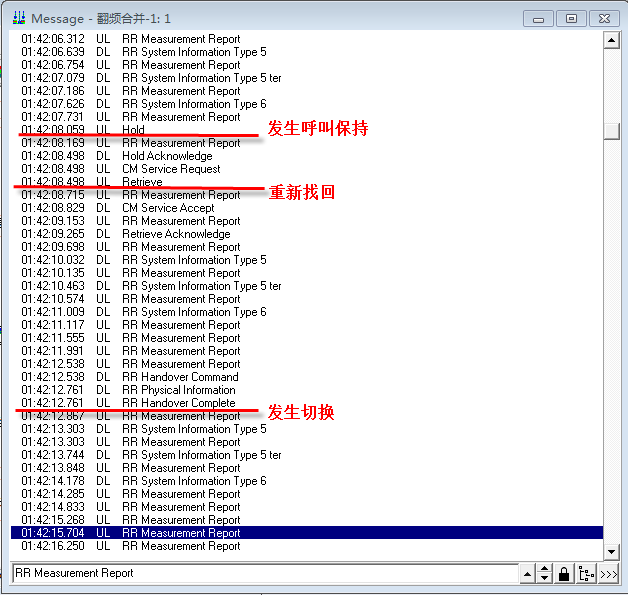Select the RR Handover Complete row
Screen dimensions: 628x595
[307, 403]
